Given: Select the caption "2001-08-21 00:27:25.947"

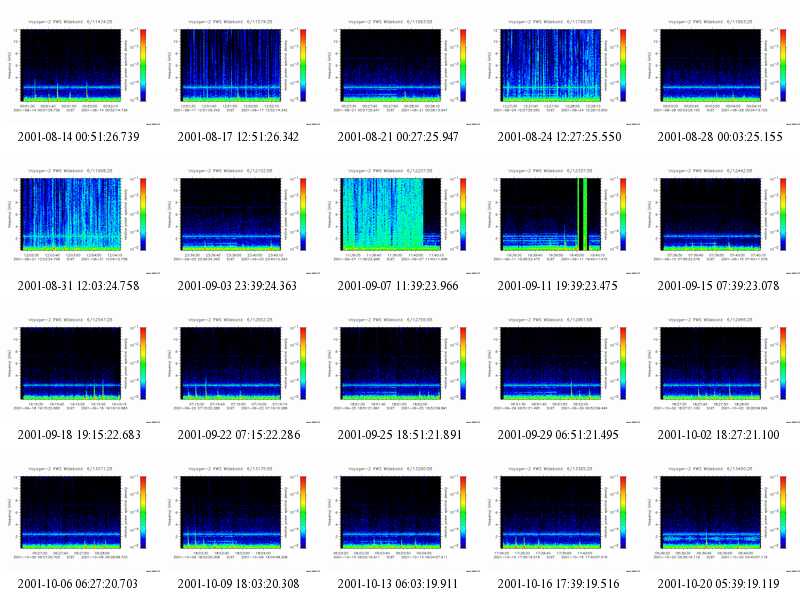Looking at the screenshot, I should click(398, 137).
